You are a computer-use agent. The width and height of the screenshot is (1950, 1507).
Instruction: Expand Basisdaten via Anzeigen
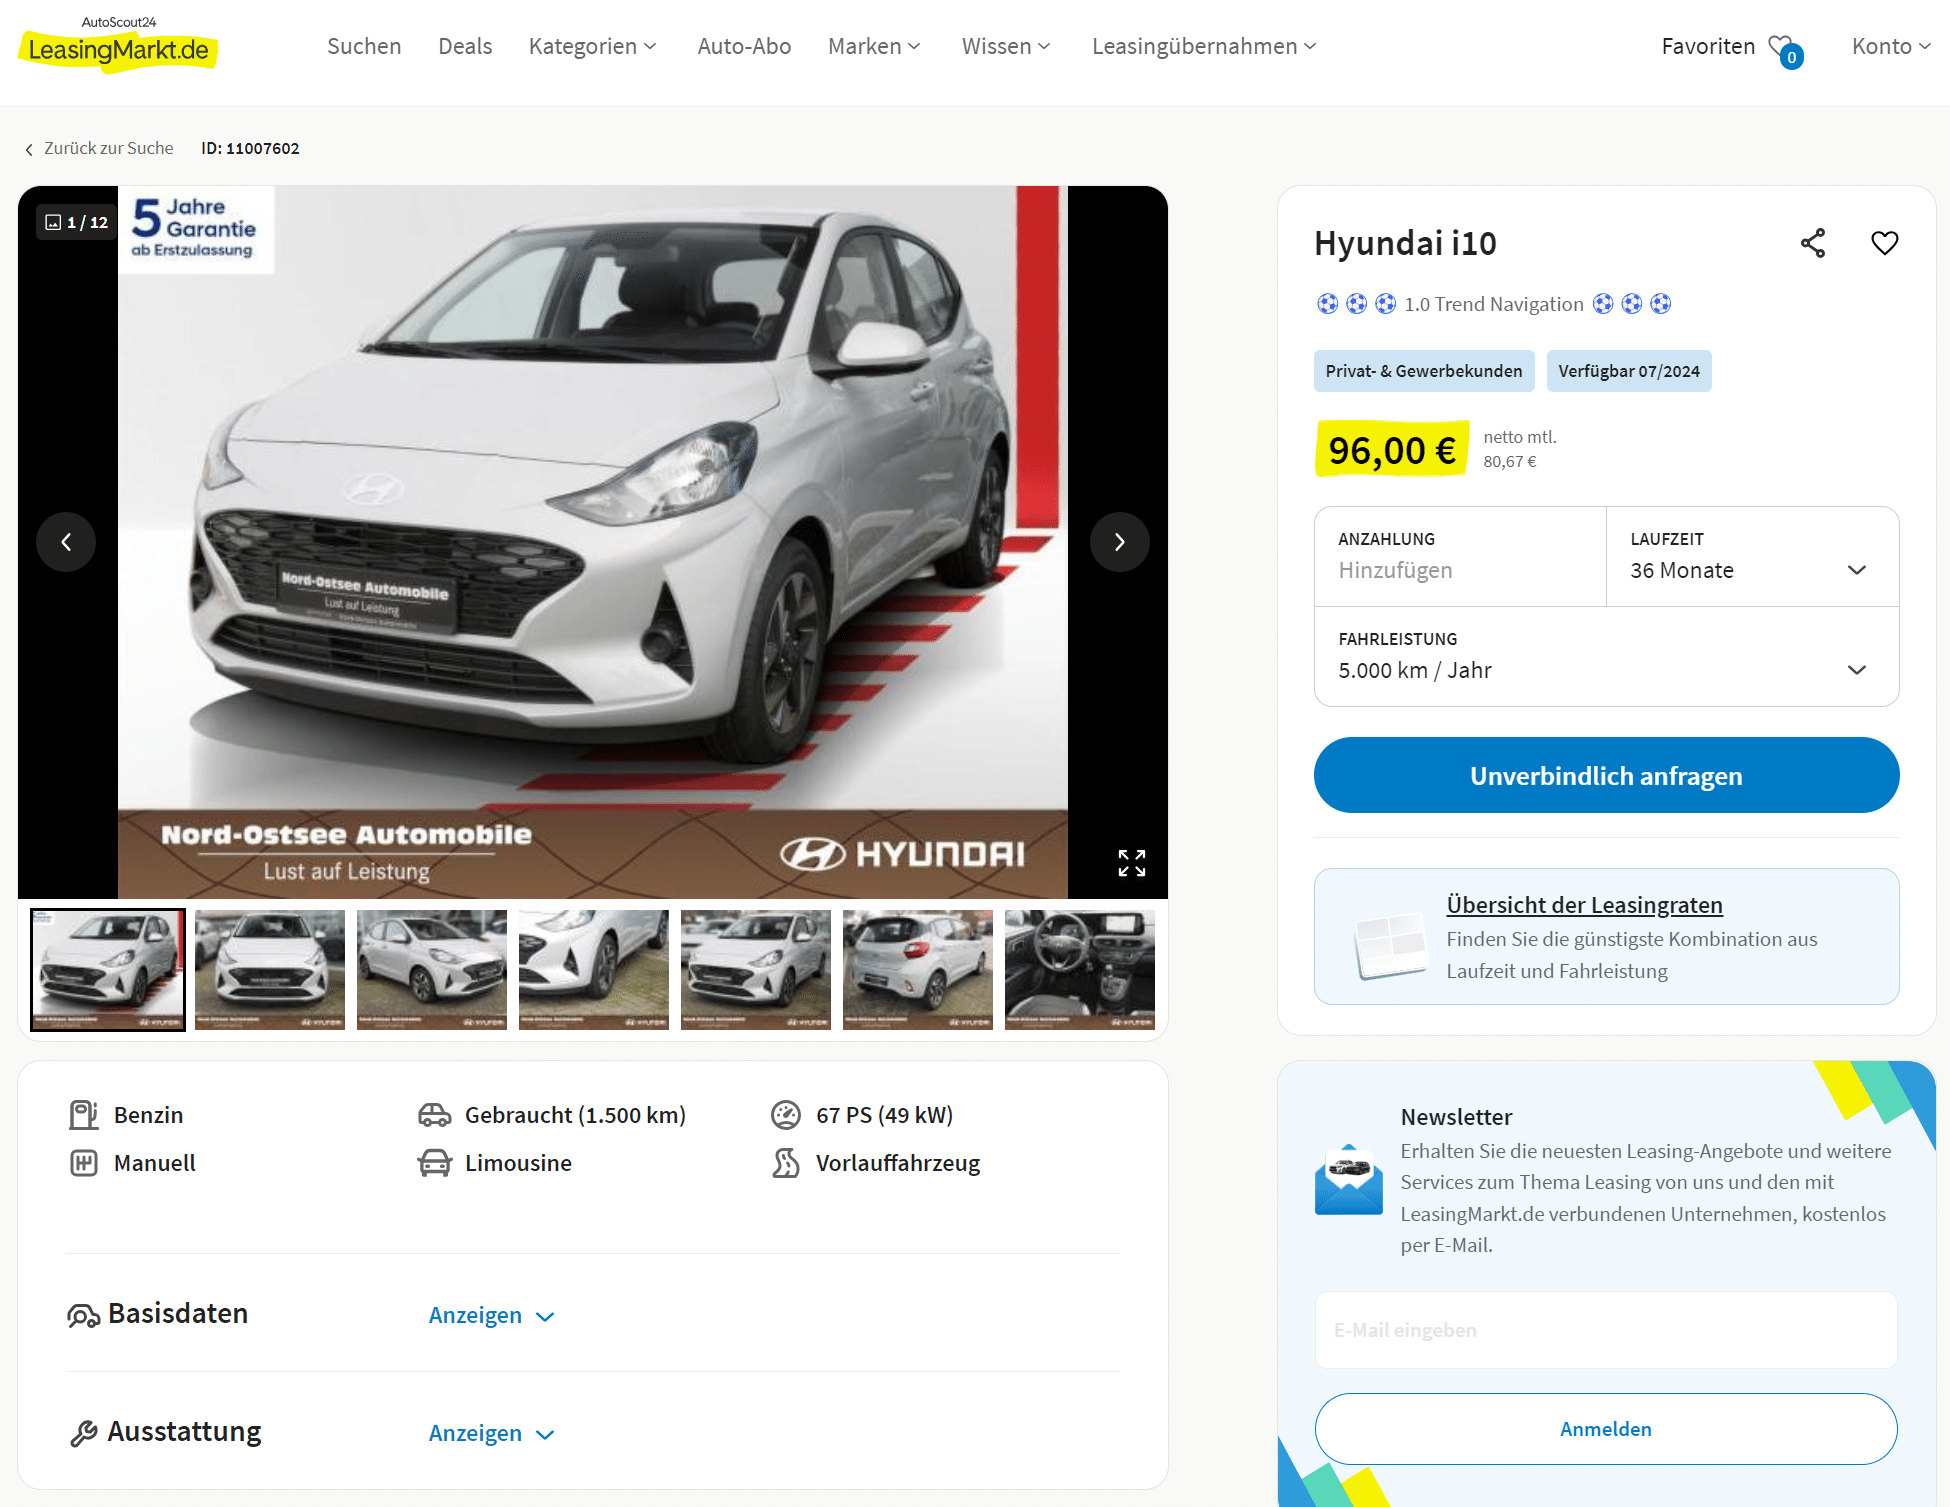click(491, 1315)
